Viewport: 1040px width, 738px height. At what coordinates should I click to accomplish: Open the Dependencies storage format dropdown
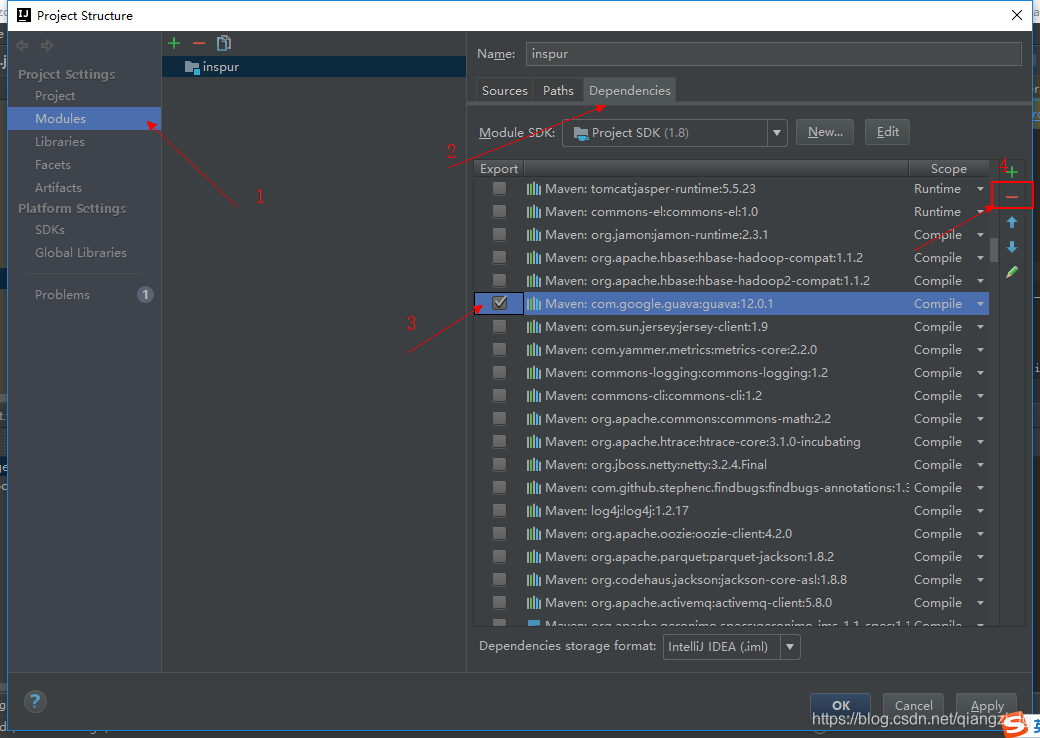click(x=790, y=647)
